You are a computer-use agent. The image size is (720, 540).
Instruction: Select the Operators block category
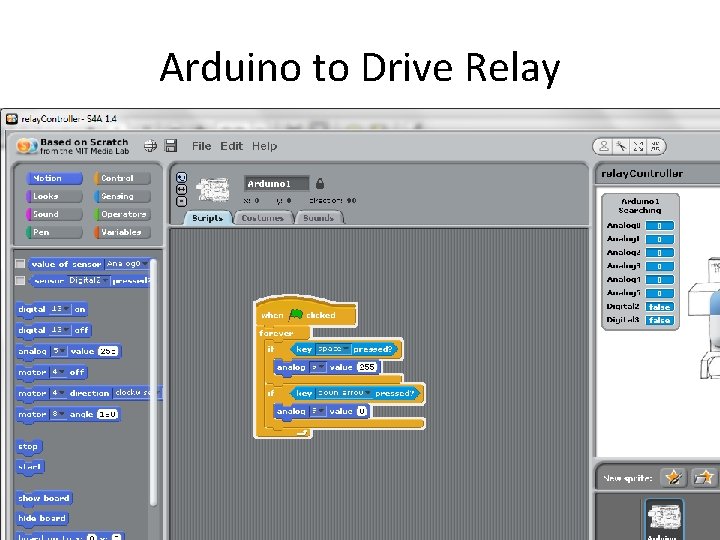click(122, 214)
